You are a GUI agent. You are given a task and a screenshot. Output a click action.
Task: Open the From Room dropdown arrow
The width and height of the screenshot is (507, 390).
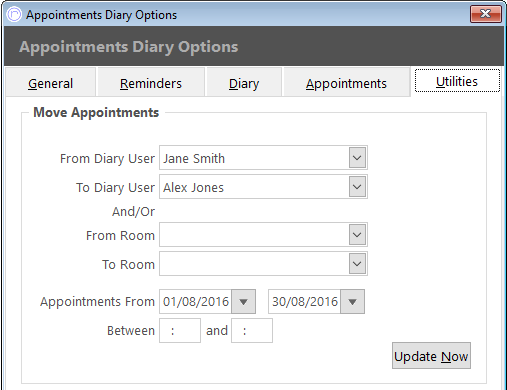(357, 235)
